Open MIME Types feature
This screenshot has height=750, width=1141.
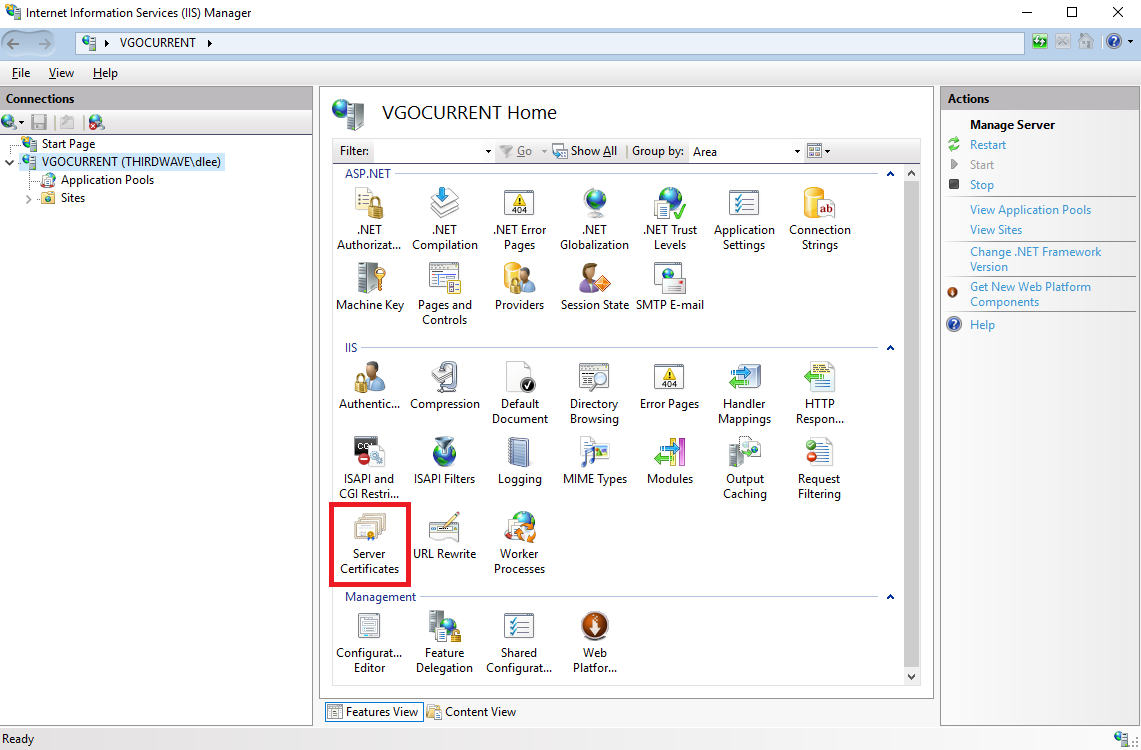click(595, 460)
